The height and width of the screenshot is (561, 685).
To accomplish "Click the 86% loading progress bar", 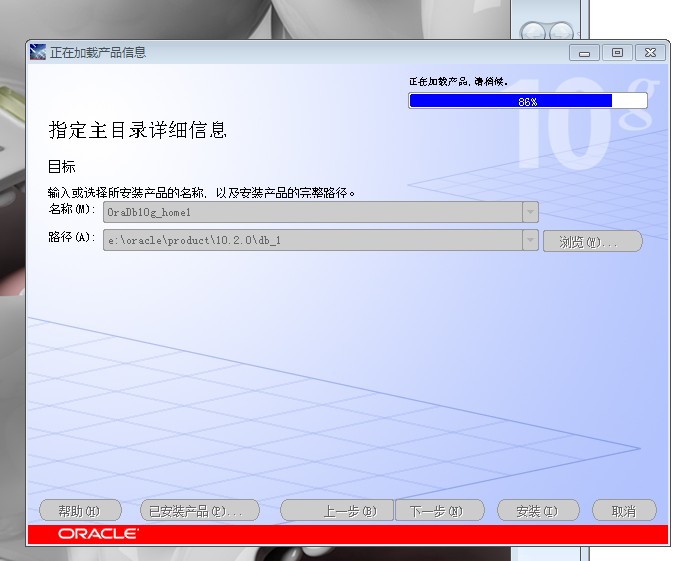I will click(528, 101).
